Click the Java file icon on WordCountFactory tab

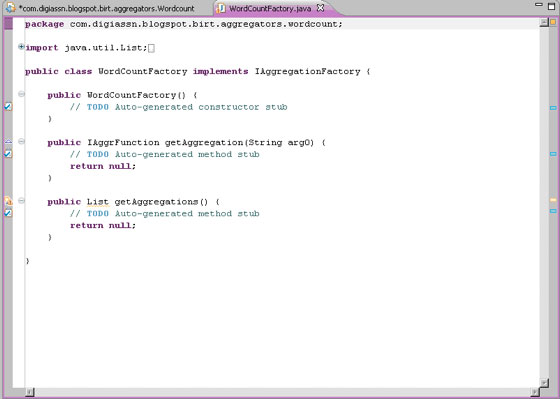point(221,8)
